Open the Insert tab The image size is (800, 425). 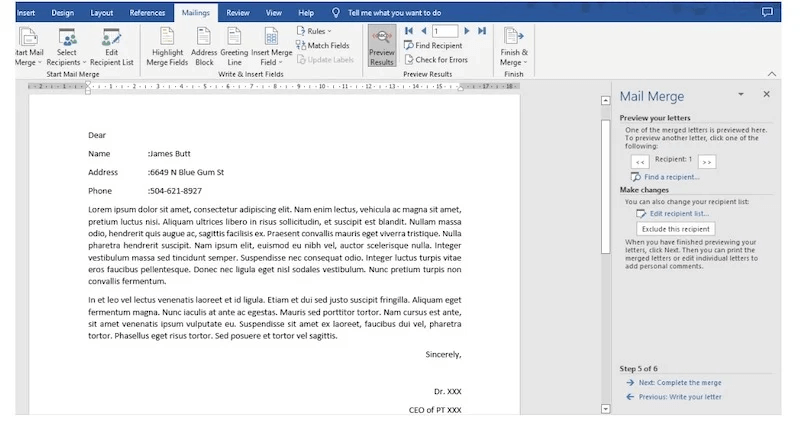26,13
